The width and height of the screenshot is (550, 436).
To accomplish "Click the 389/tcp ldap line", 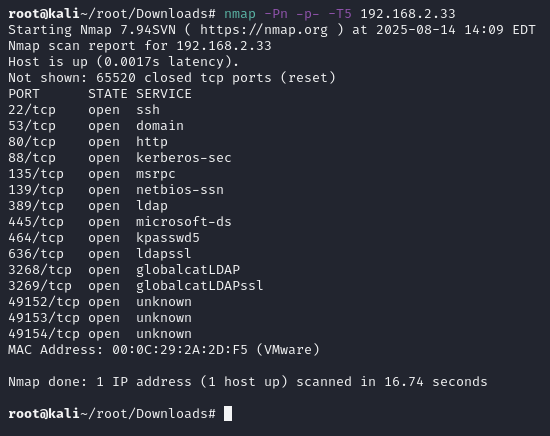I will 88,206.
